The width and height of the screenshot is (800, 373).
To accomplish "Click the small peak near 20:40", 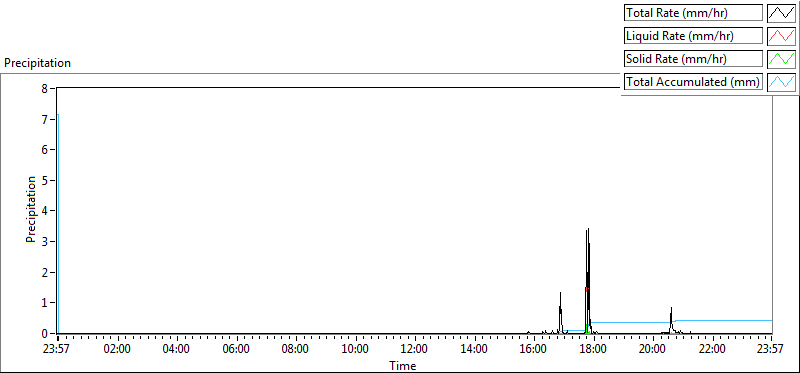I will pos(671,309).
